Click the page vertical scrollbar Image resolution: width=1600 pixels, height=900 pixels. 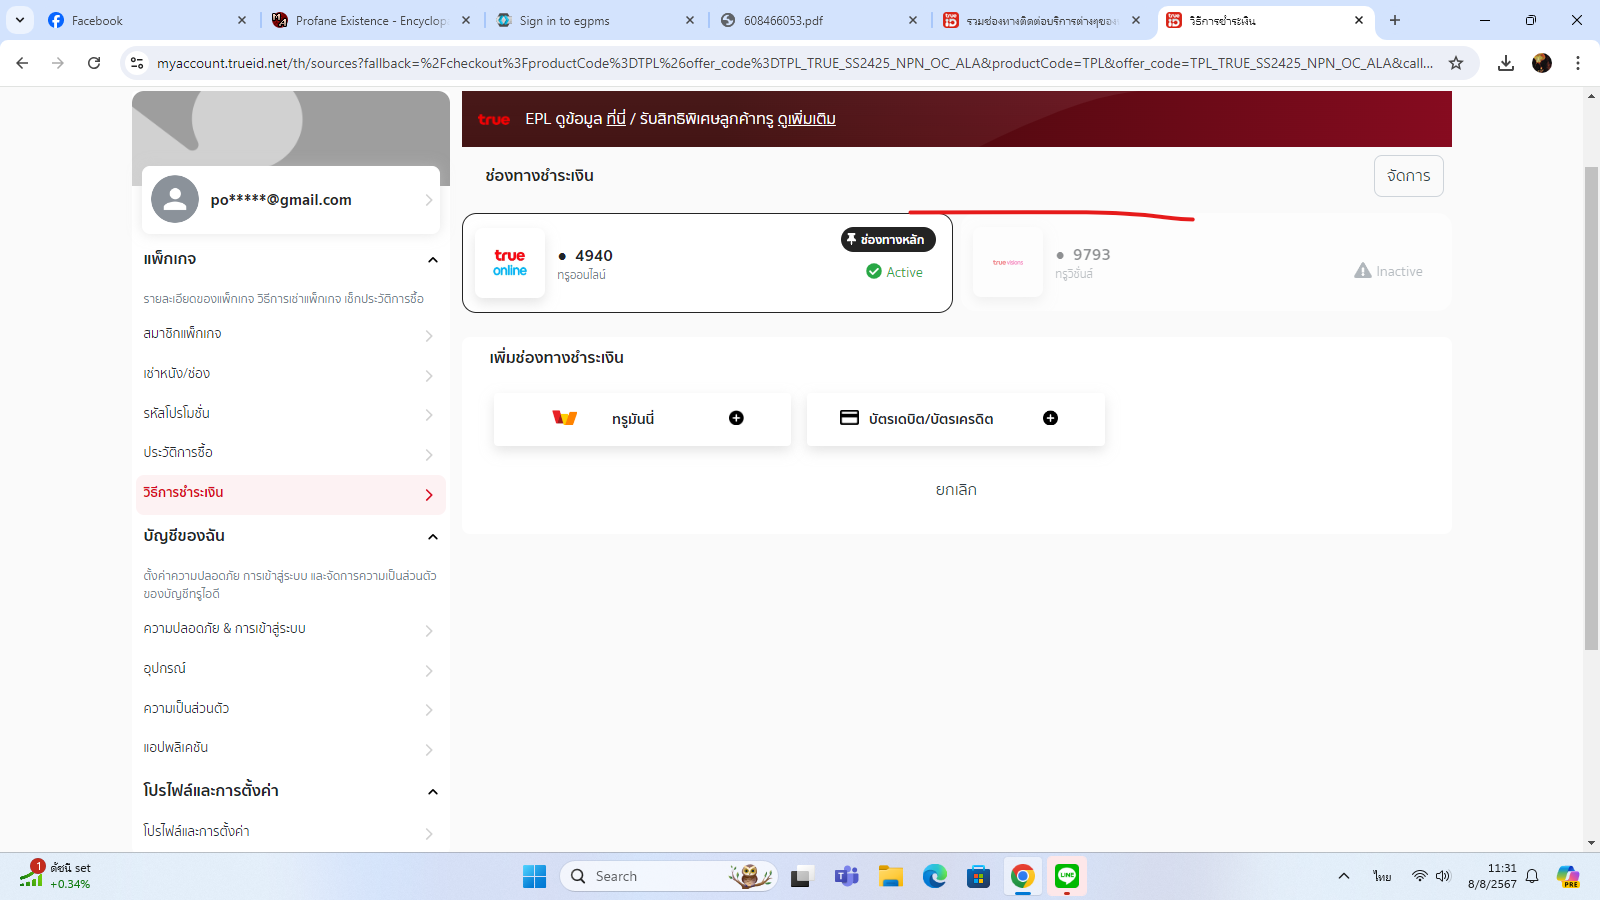click(x=1591, y=409)
